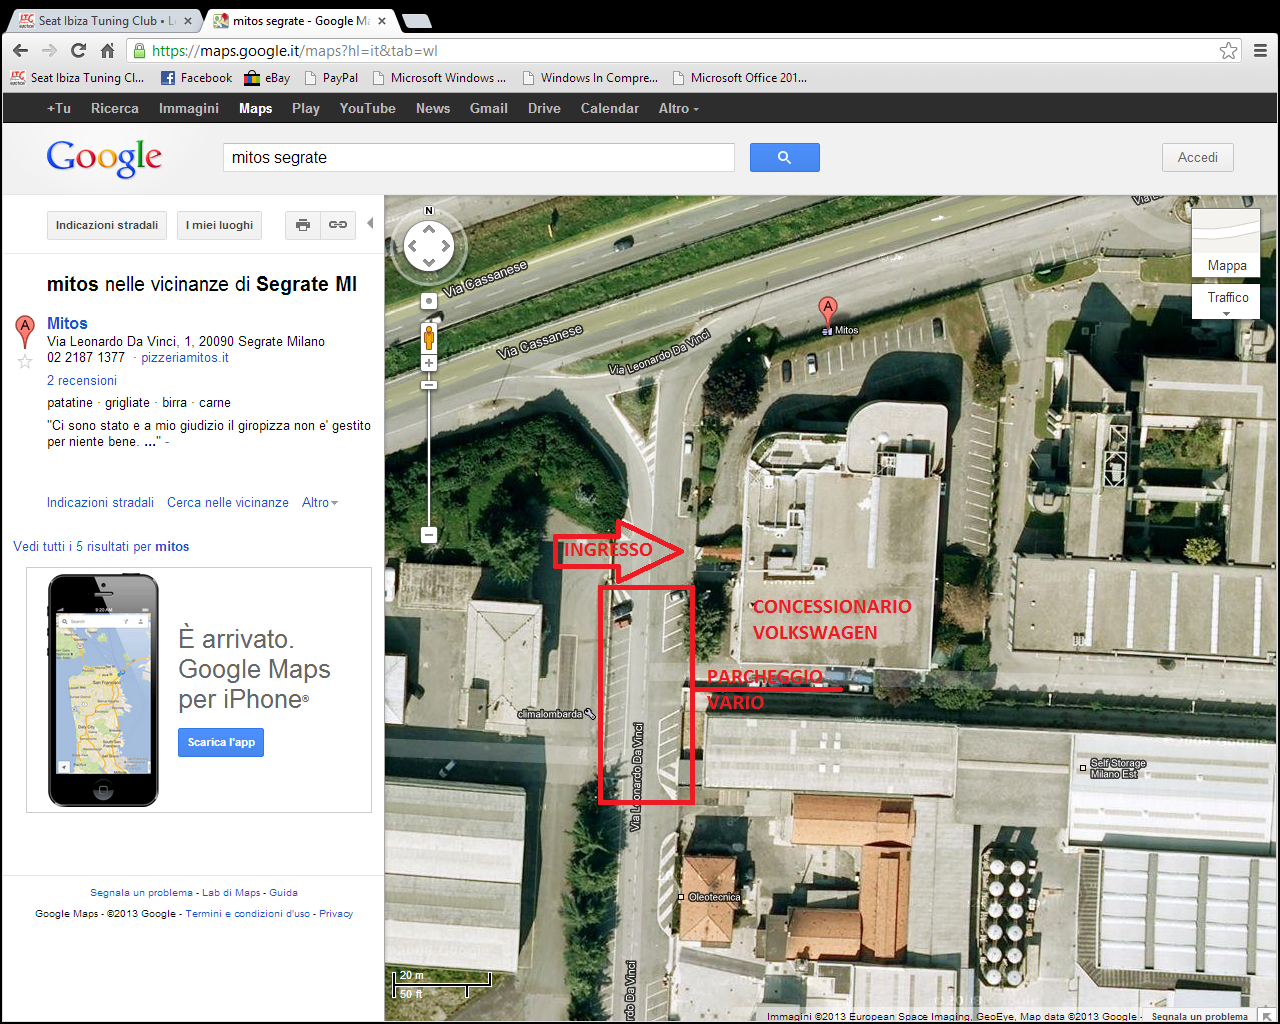Click the show my location button
The height and width of the screenshot is (1024, 1280).
tap(429, 301)
